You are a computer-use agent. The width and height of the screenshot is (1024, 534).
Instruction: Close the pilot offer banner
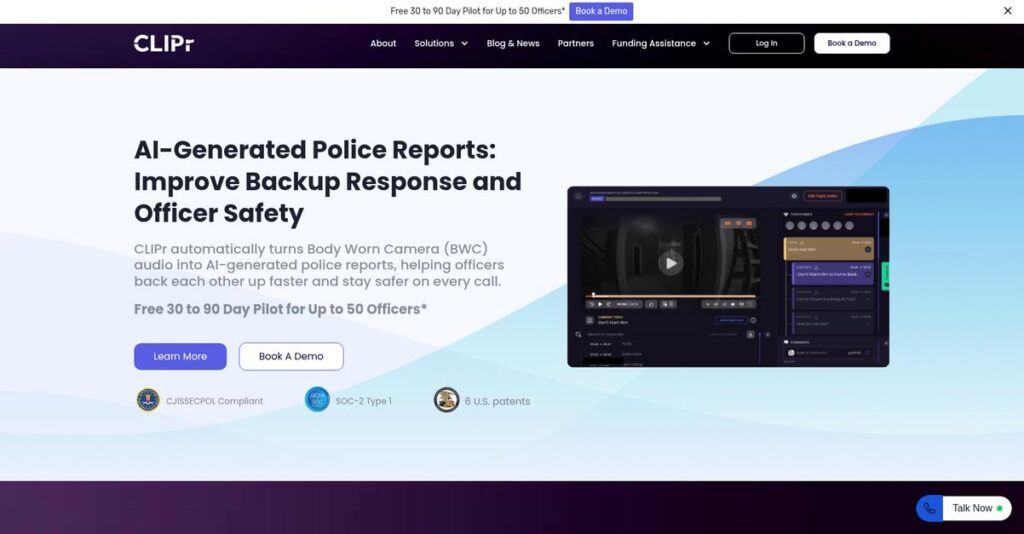1008,11
